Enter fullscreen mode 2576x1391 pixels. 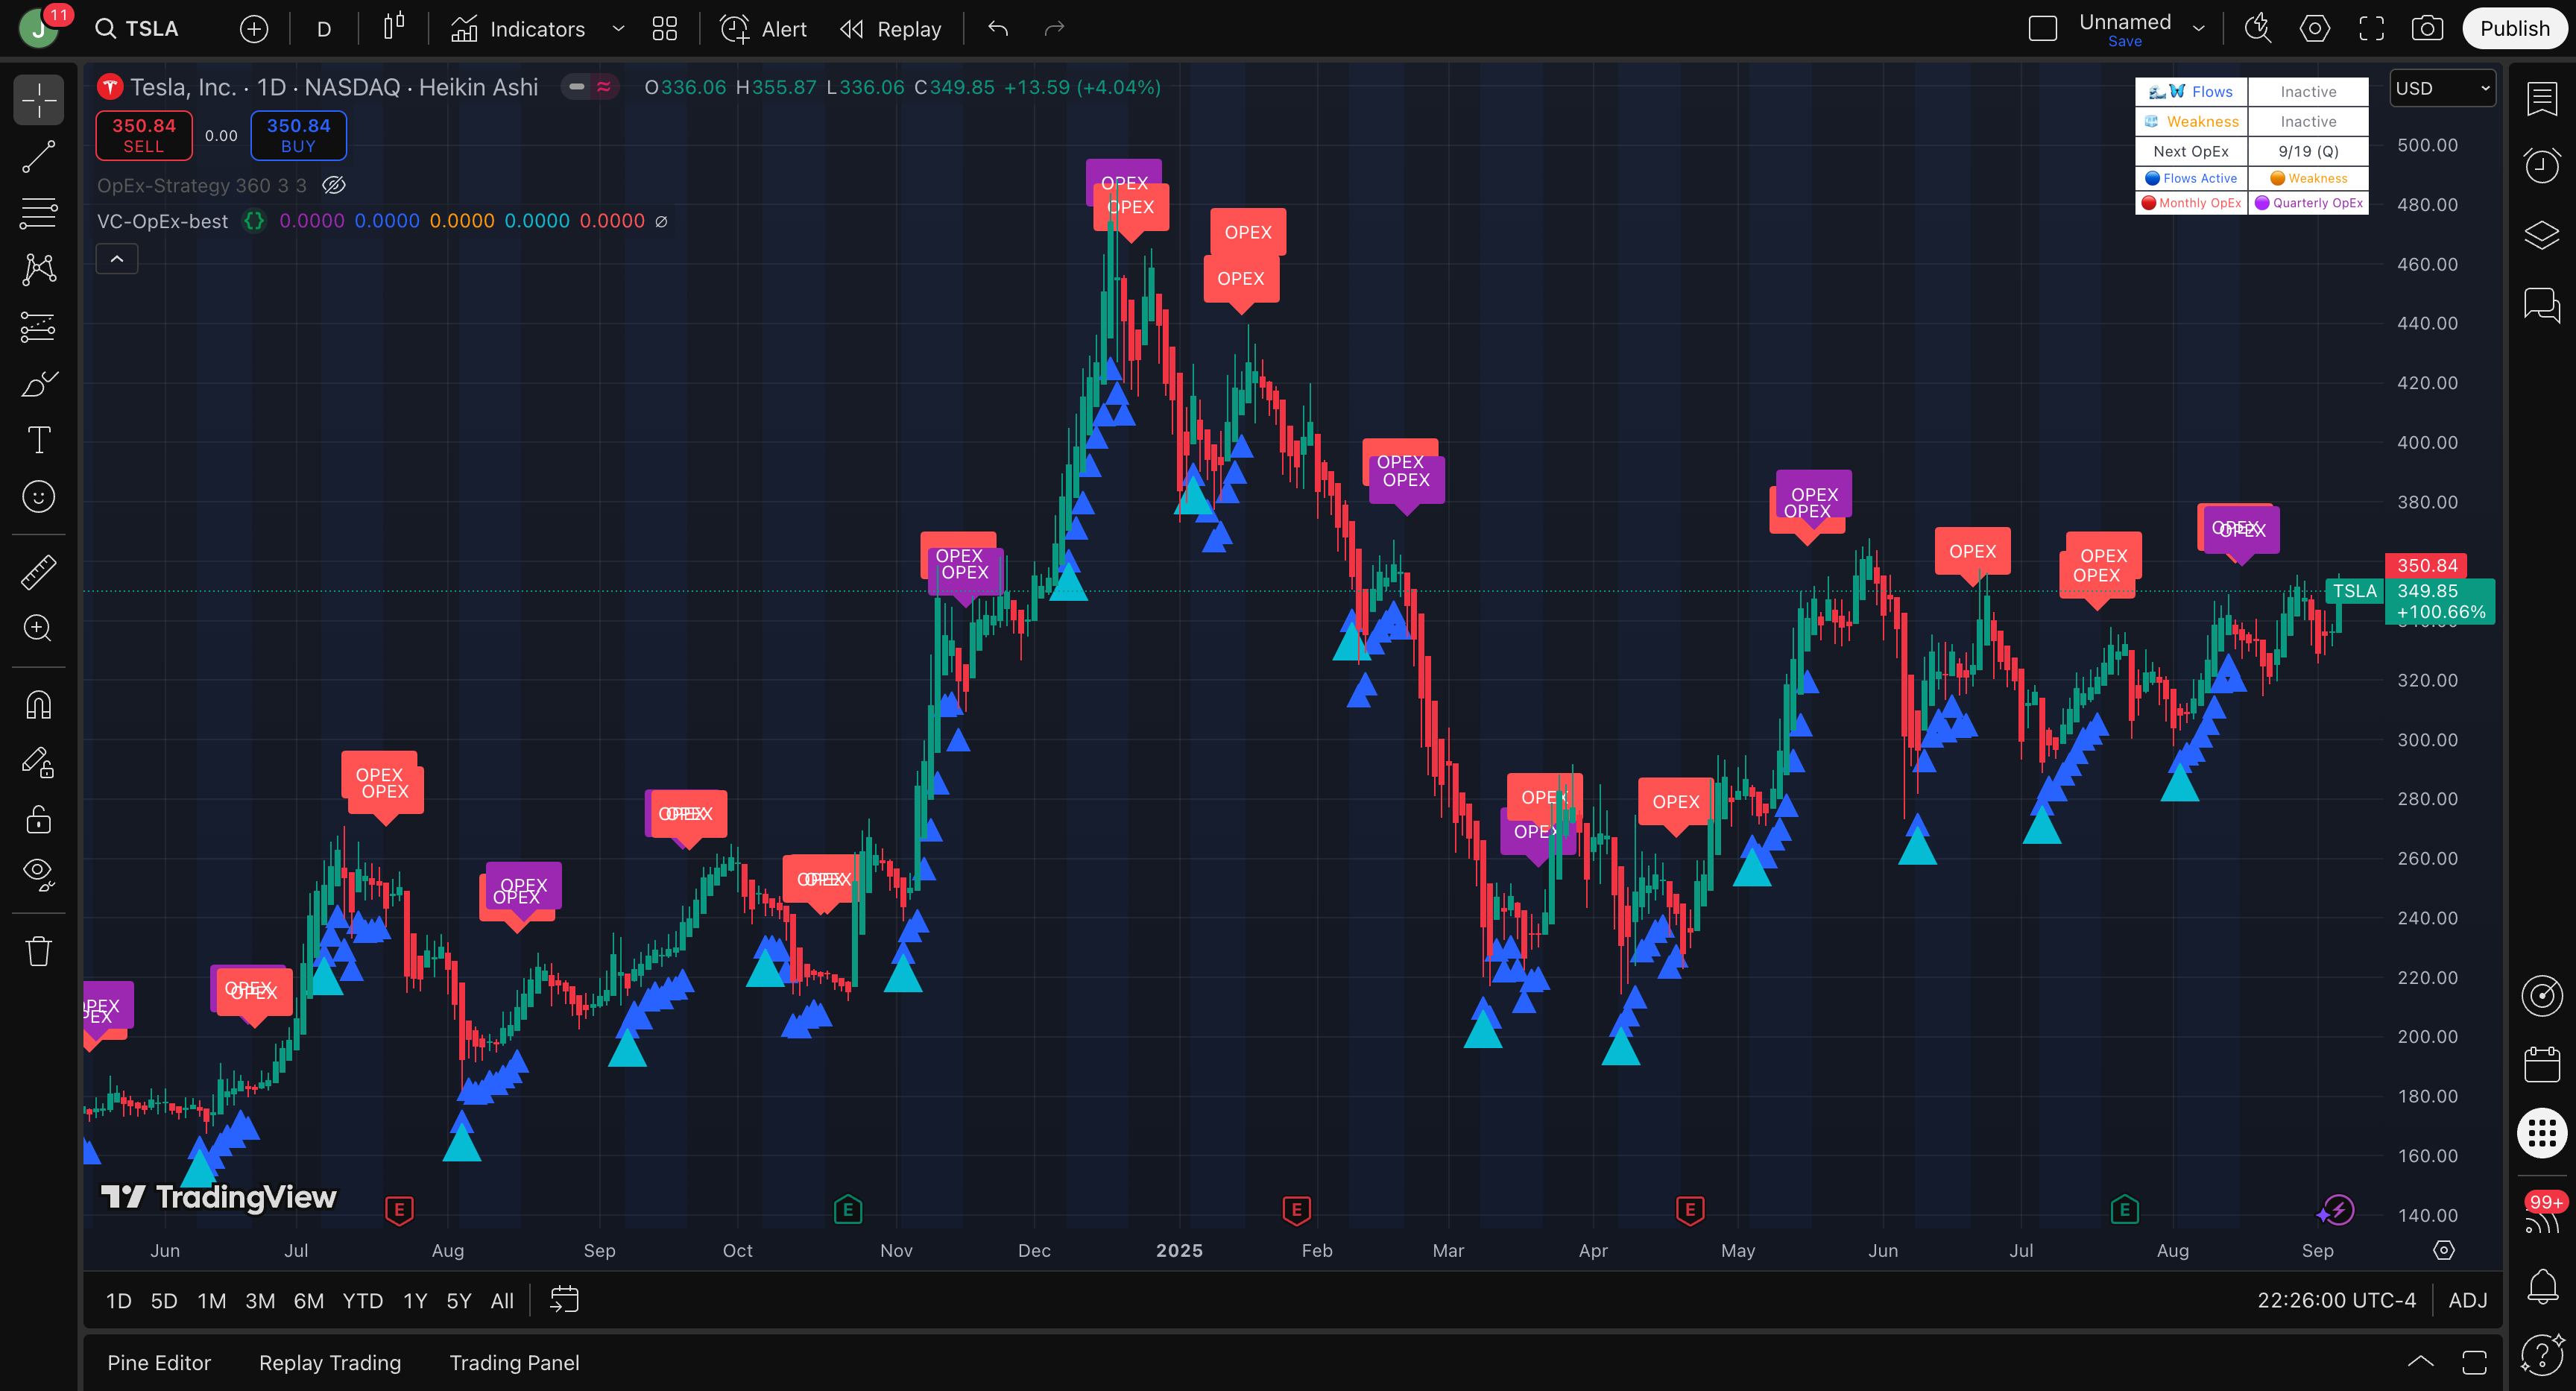[2372, 29]
